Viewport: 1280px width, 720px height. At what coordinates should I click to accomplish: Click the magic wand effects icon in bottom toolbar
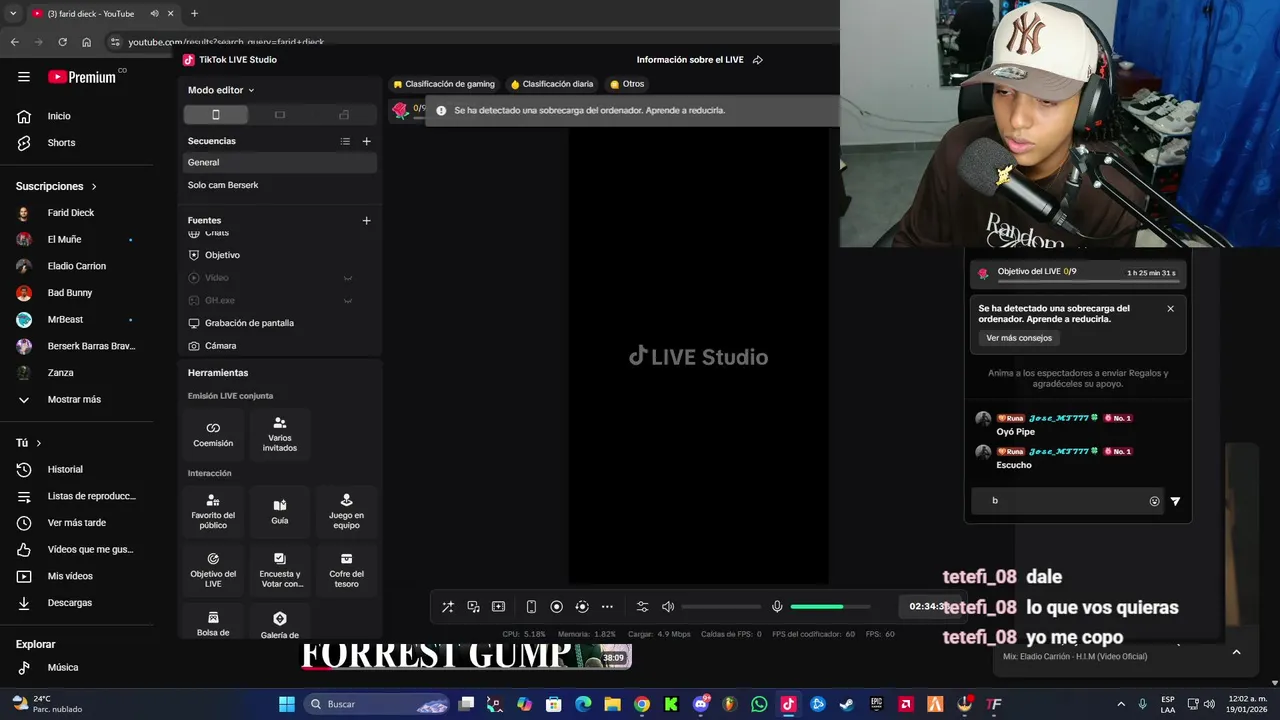pos(447,607)
